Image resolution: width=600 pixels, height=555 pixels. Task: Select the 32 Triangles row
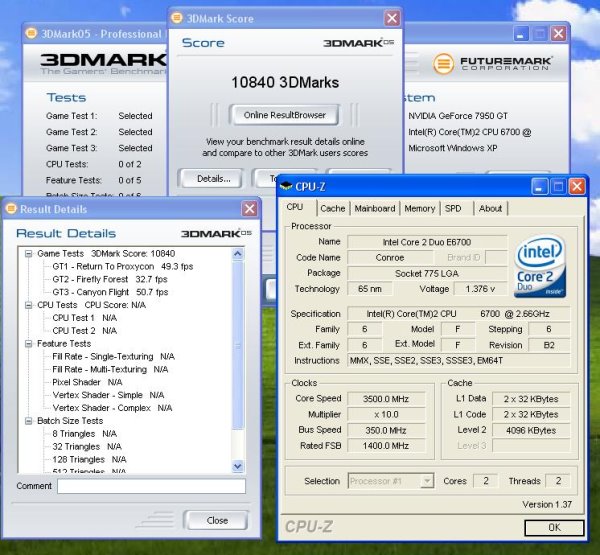[x=87, y=447]
